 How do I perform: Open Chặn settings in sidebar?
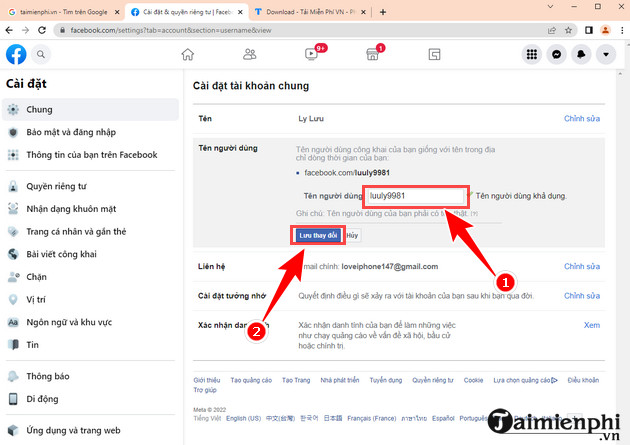[90, 277]
